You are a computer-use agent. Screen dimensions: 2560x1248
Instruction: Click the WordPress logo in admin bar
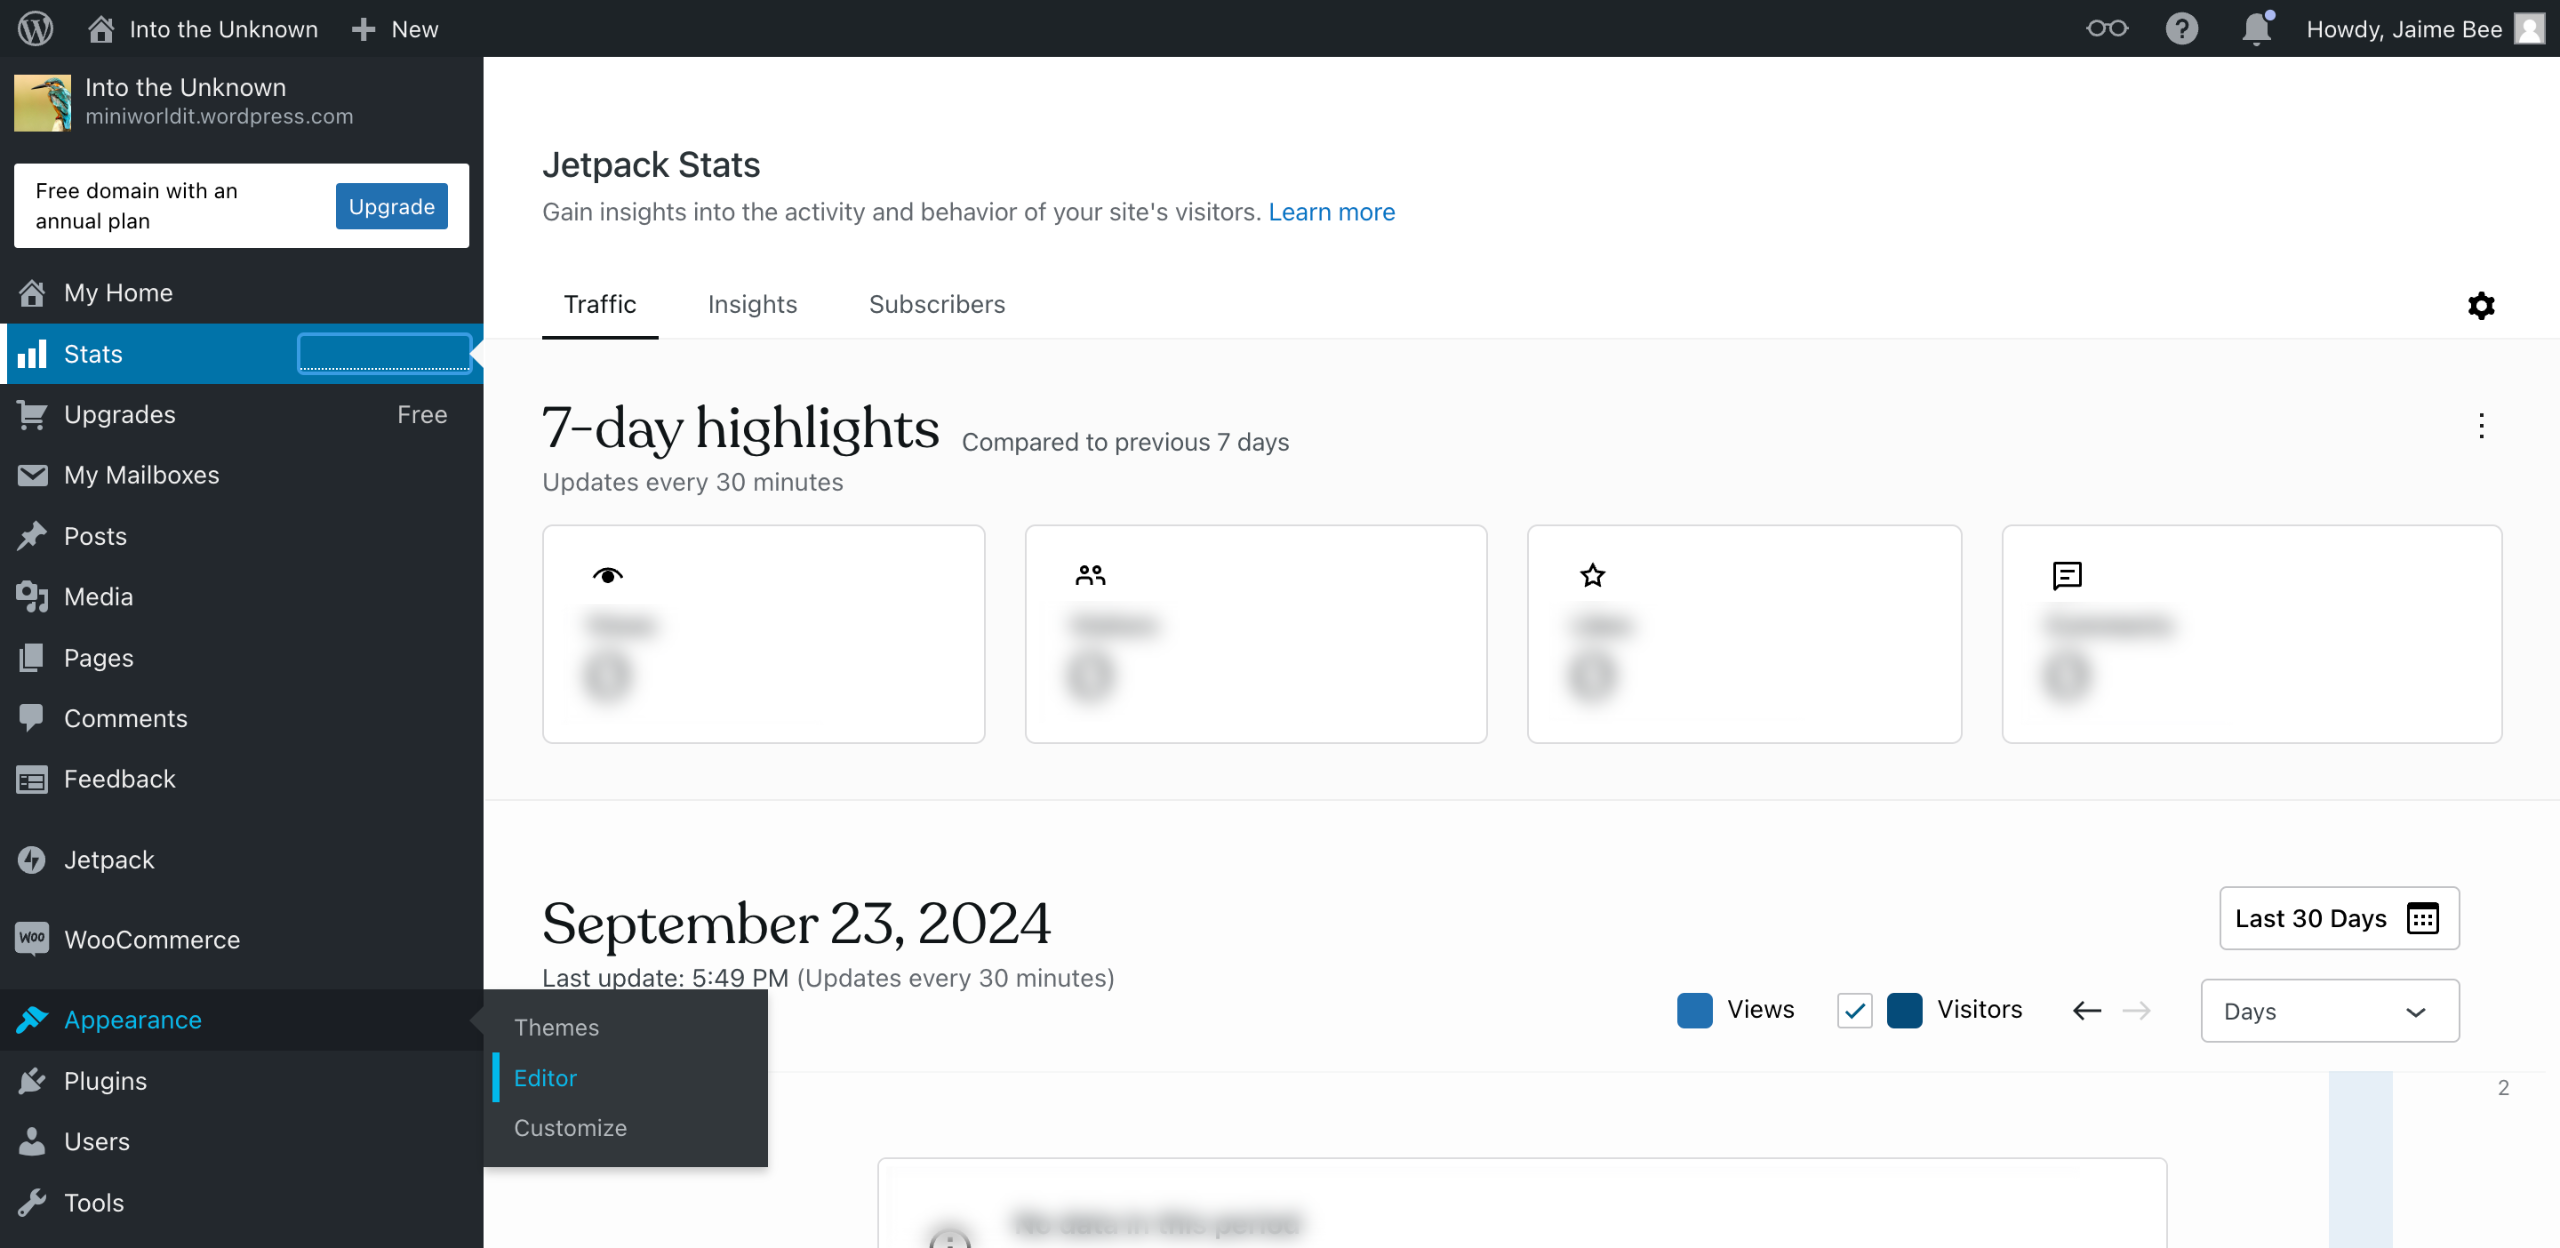pos(35,28)
